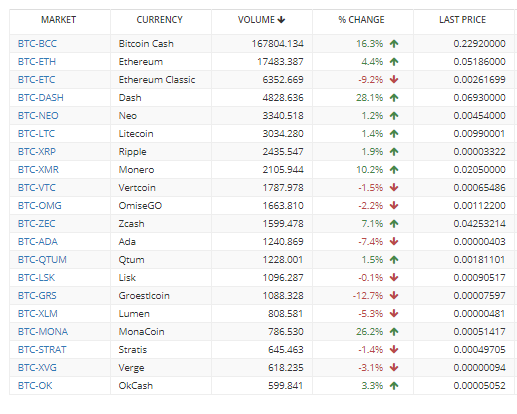Select the MonaCoin currency name
This screenshot has width=517, height=414.
pyautogui.click(x=142, y=332)
